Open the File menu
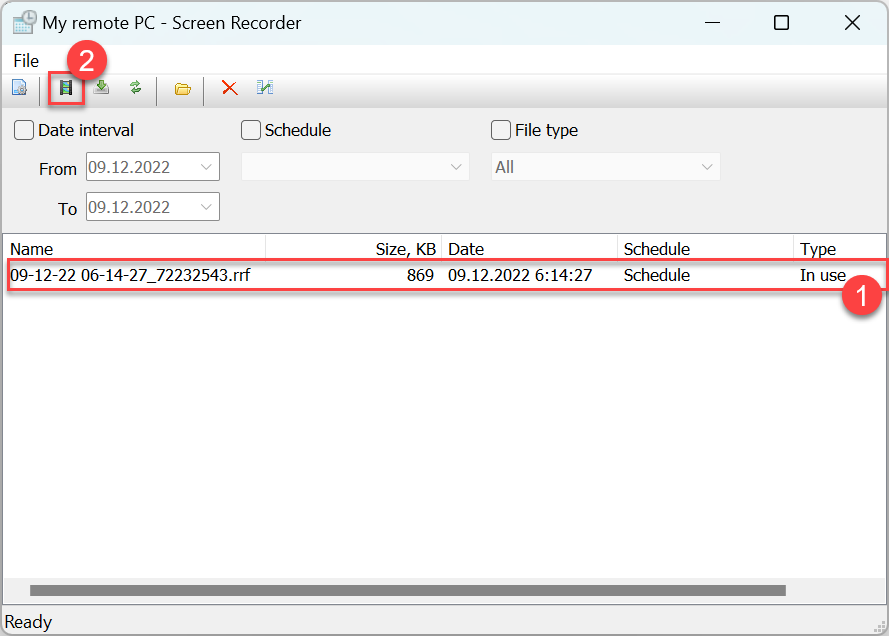 26,61
